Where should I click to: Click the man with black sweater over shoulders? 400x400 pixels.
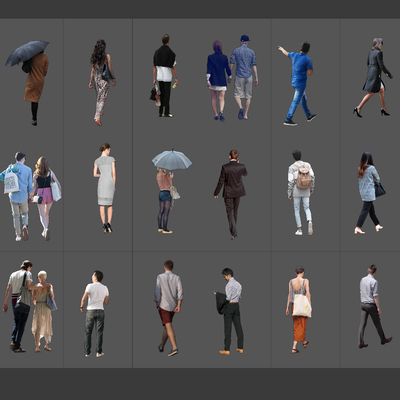click(x=164, y=75)
